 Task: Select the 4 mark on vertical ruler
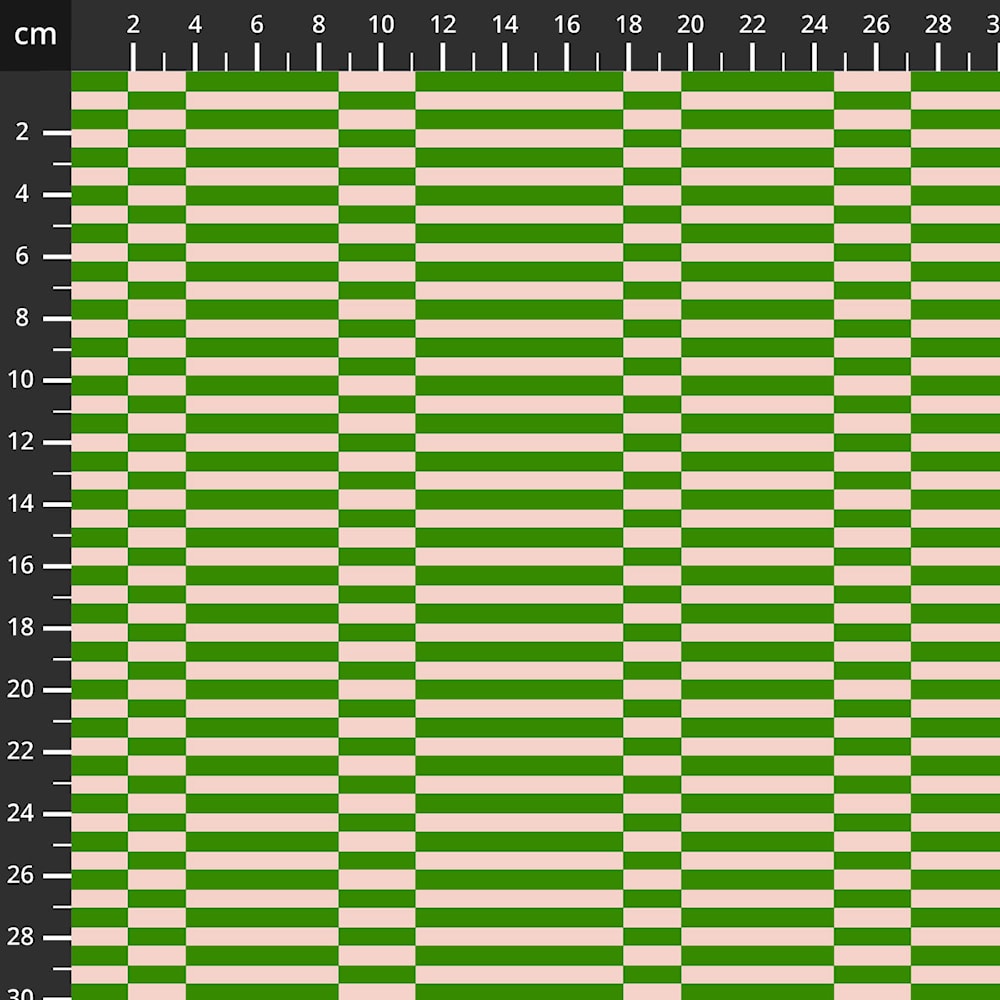coord(23,194)
